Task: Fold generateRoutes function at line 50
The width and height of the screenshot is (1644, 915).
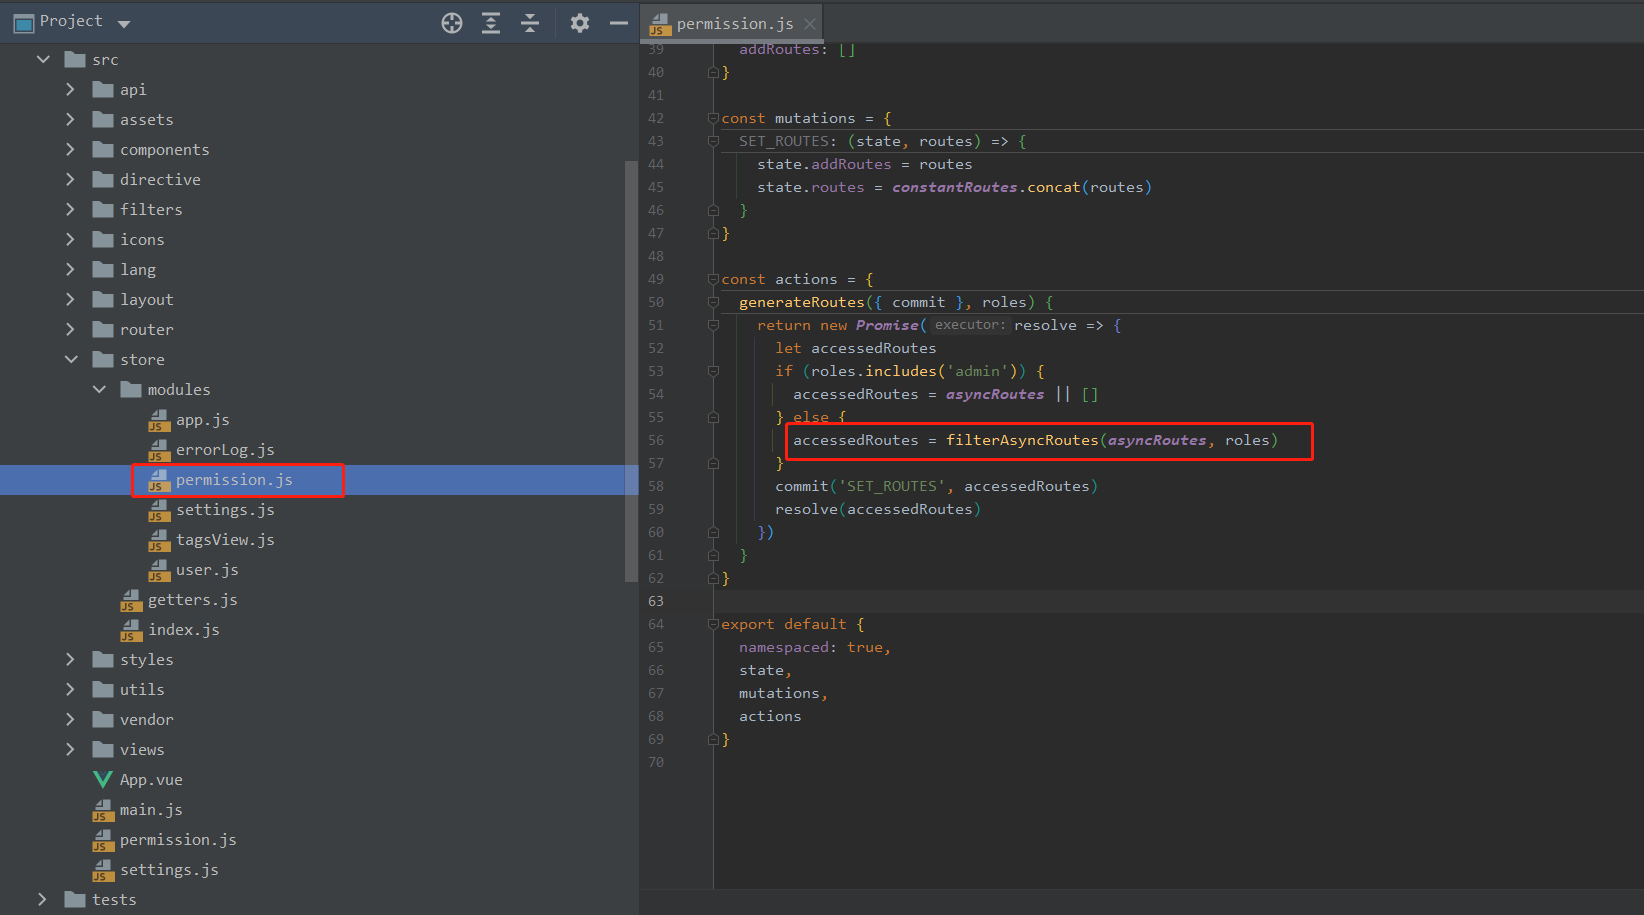Action: (713, 302)
